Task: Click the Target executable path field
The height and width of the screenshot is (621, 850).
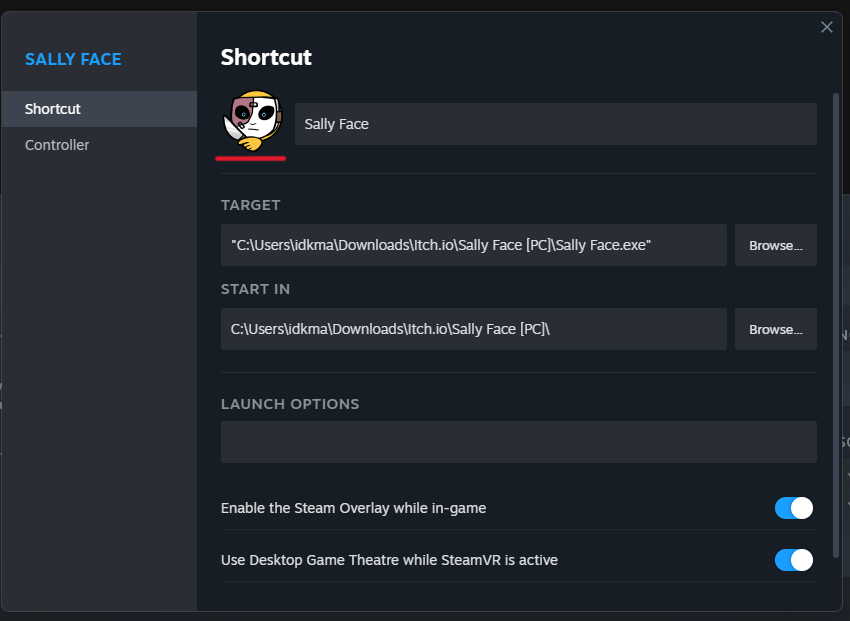Action: tap(473, 245)
